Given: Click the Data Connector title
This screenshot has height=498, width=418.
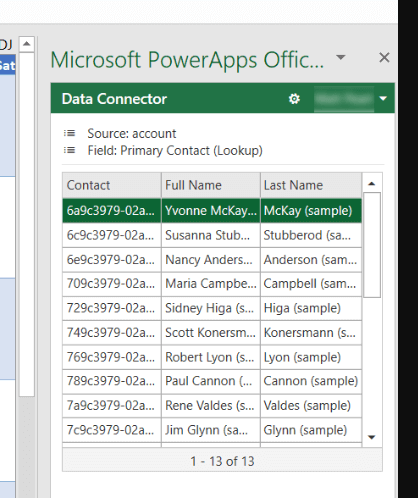Looking at the screenshot, I should (114, 99).
